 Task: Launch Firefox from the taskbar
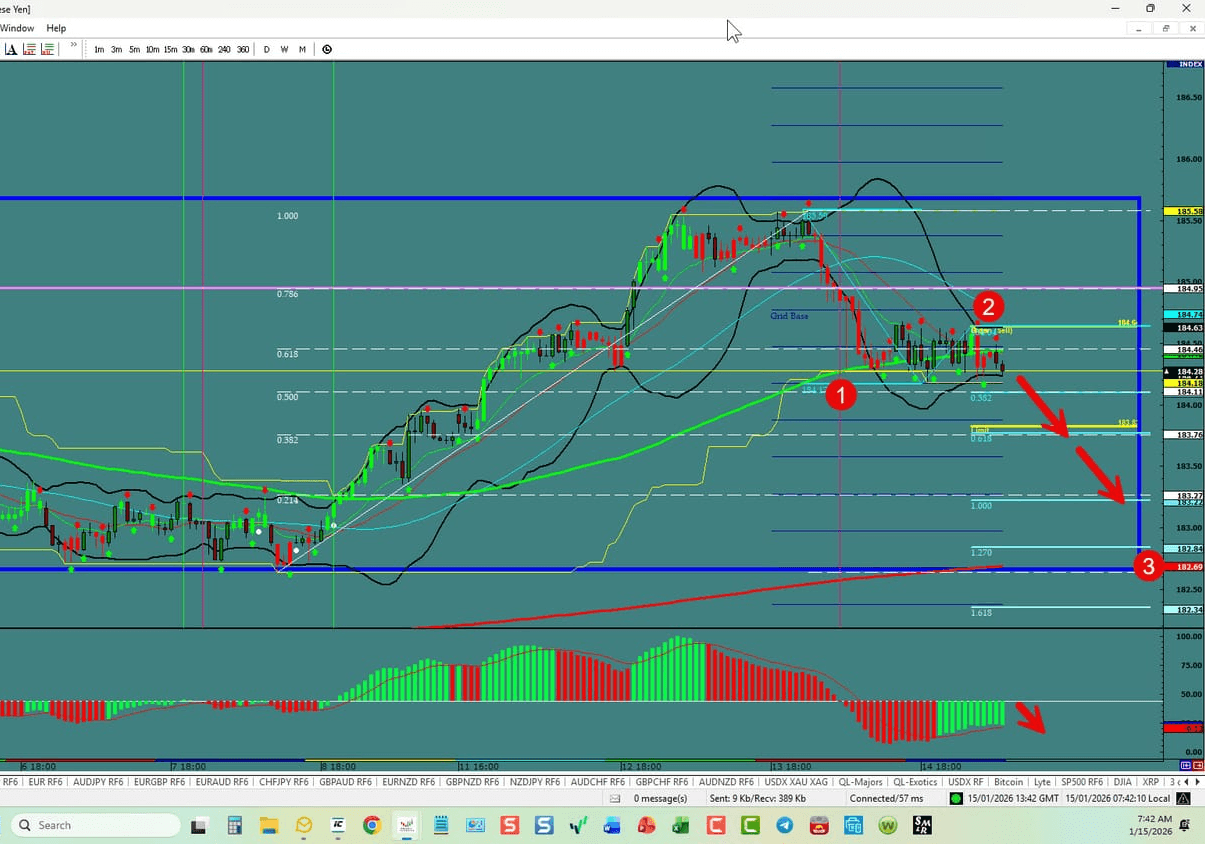645,825
